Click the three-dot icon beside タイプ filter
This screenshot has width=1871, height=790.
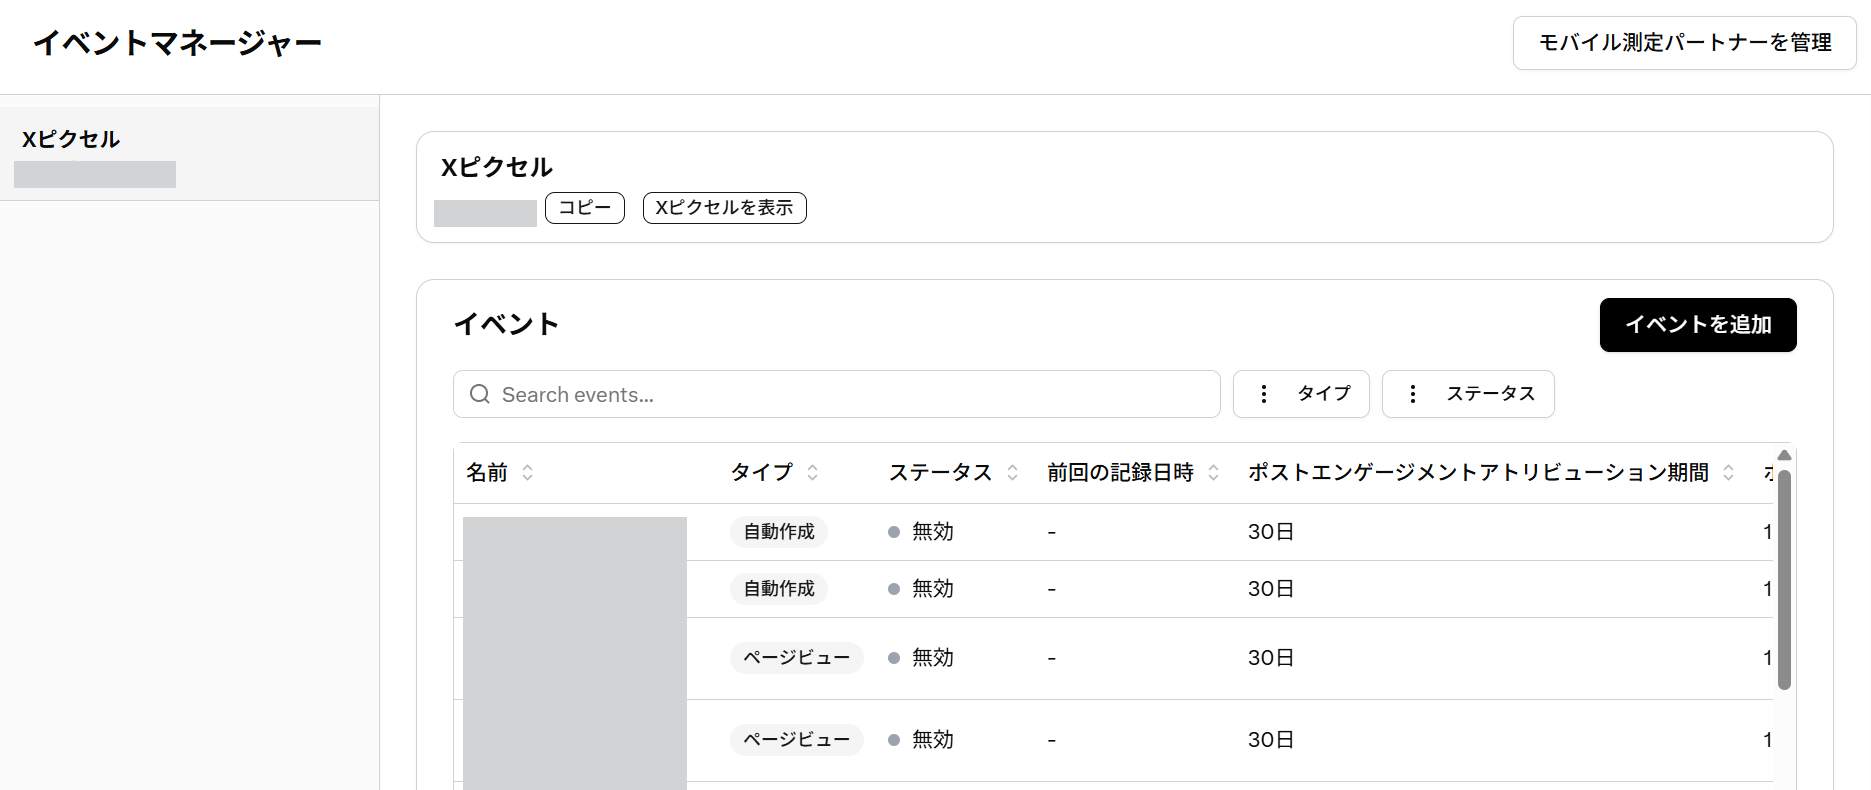point(1264,394)
